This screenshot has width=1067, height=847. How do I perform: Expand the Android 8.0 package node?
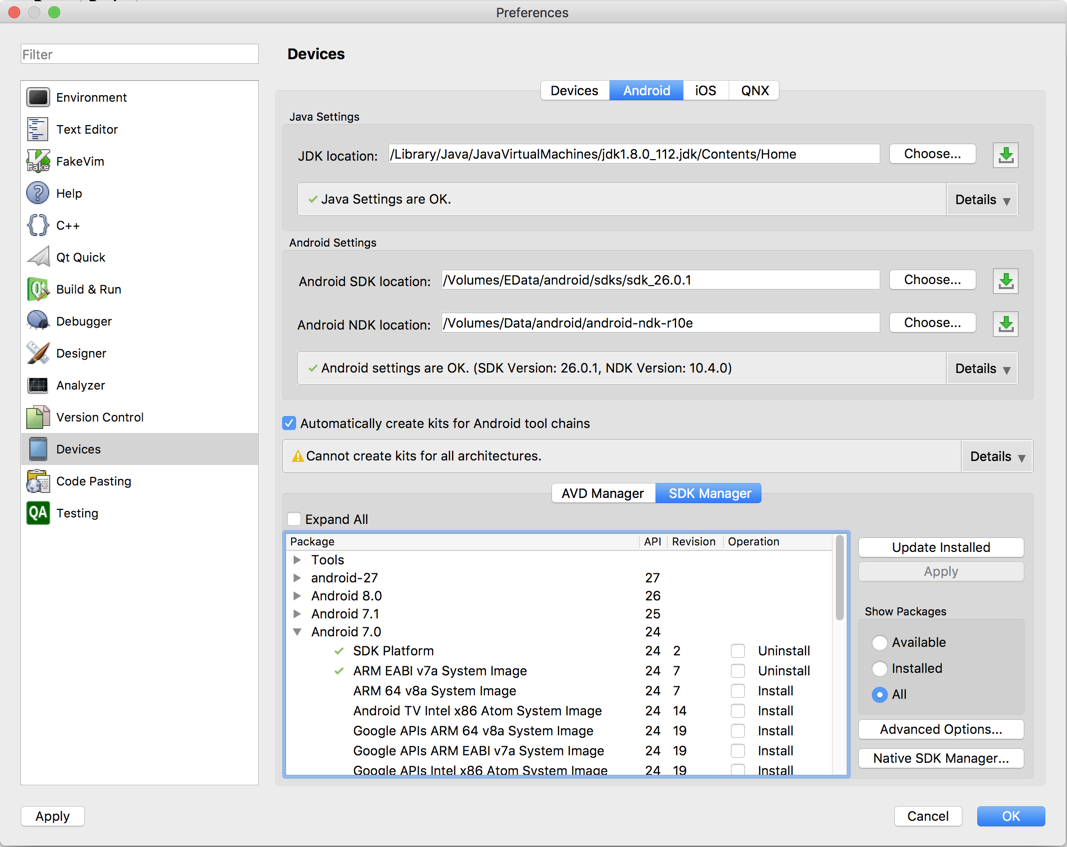297,596
